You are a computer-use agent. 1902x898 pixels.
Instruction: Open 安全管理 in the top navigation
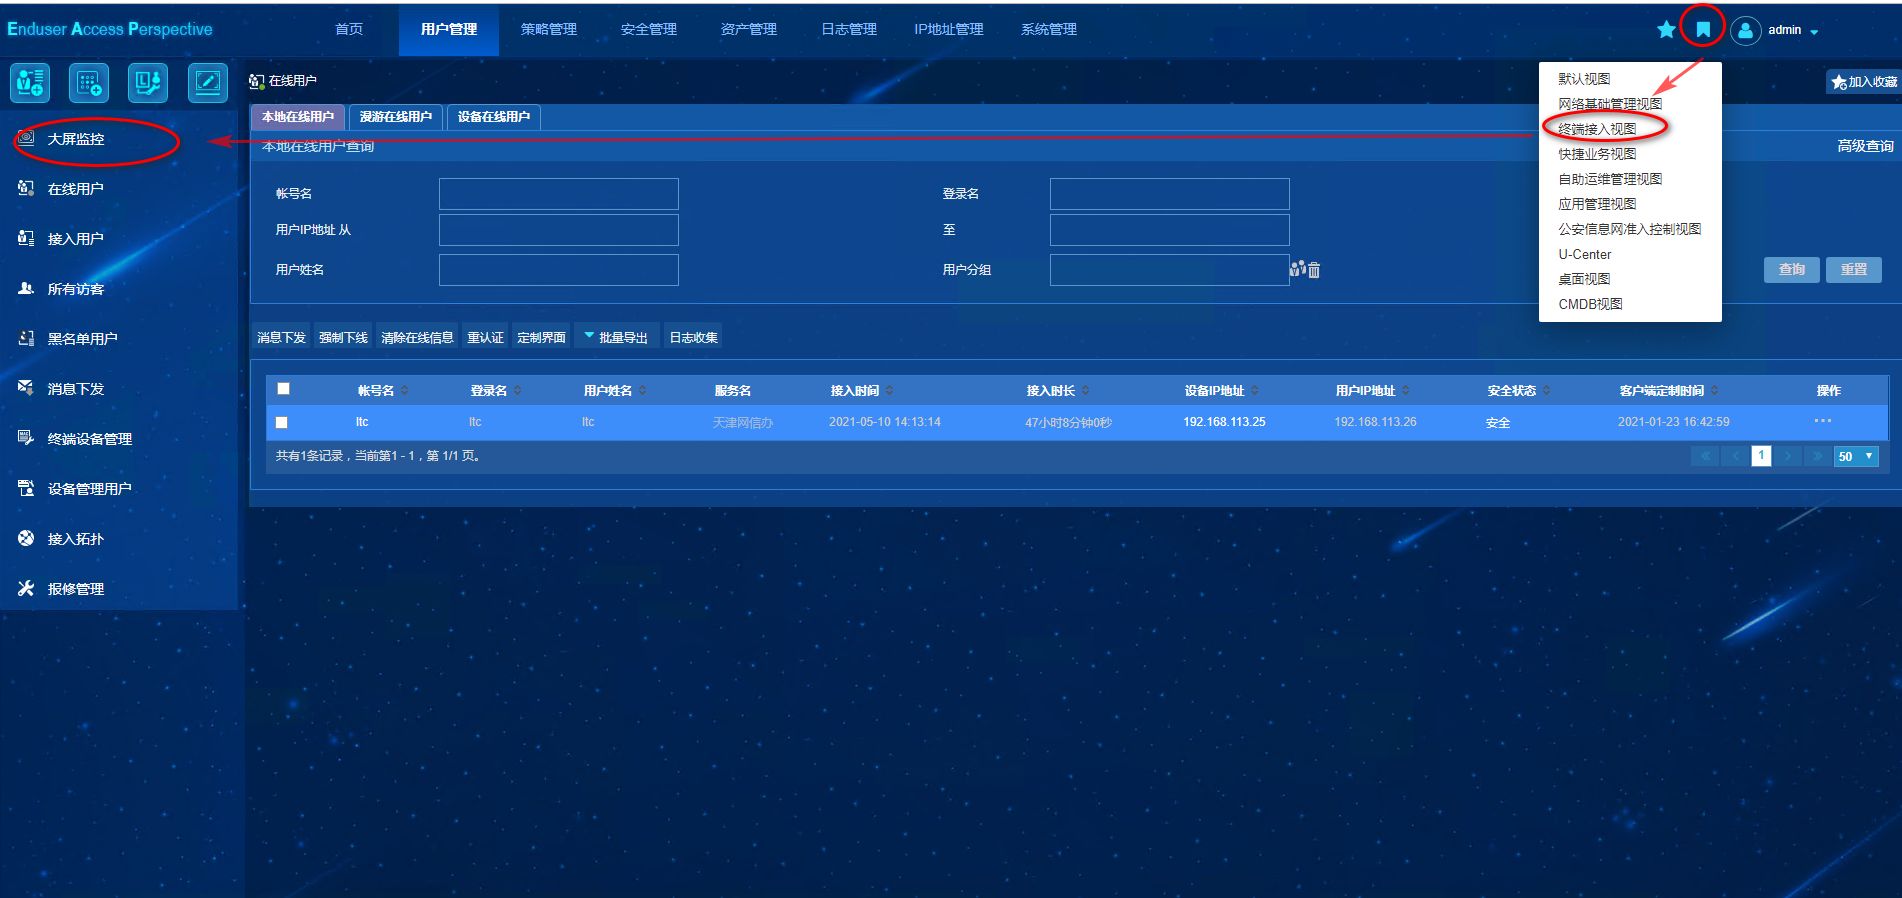click(x=649, y=30)
